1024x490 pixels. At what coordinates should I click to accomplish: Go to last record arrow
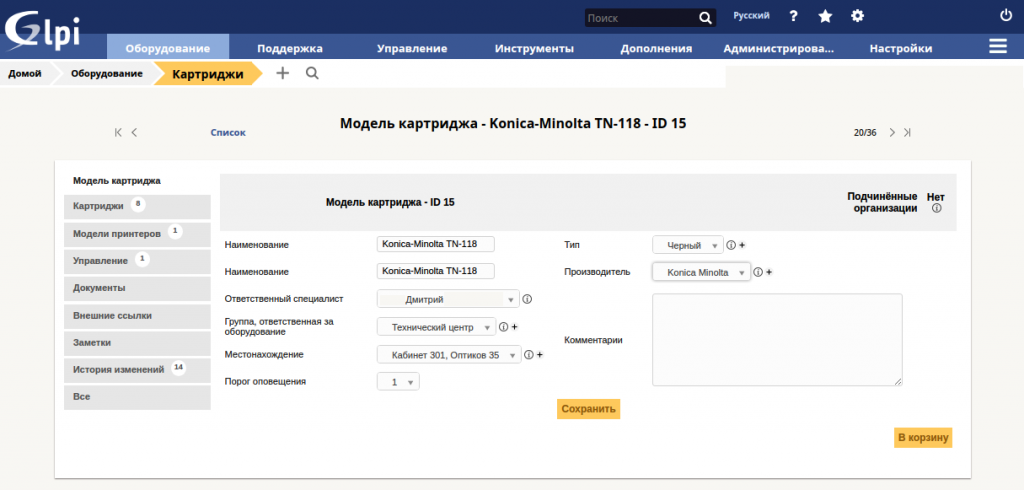[907, 132]
